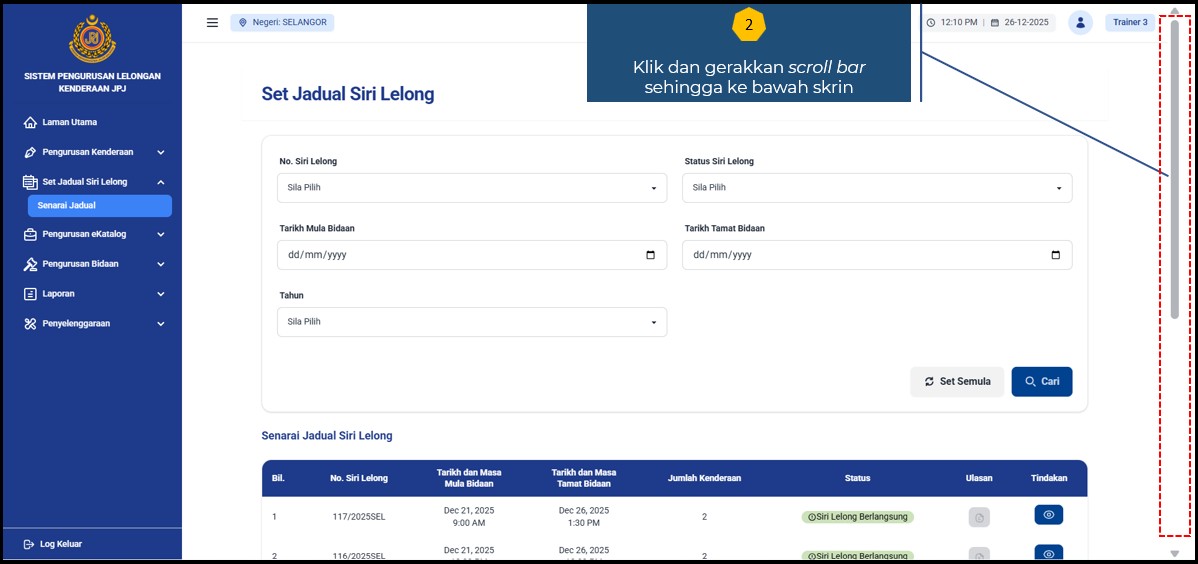Click calendar icon in Tarikh Tamat Bidaan

[1055, 255]
